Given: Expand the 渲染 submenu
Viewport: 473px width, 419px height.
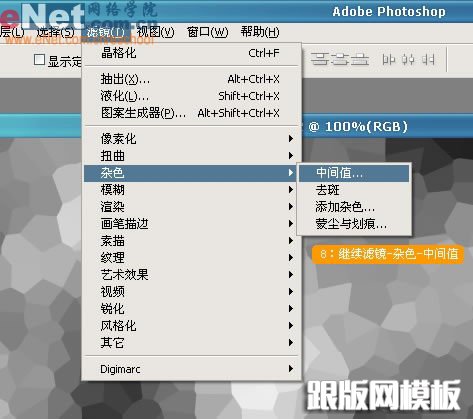Looking at the screenshot, I should click(x=191, y=207).
